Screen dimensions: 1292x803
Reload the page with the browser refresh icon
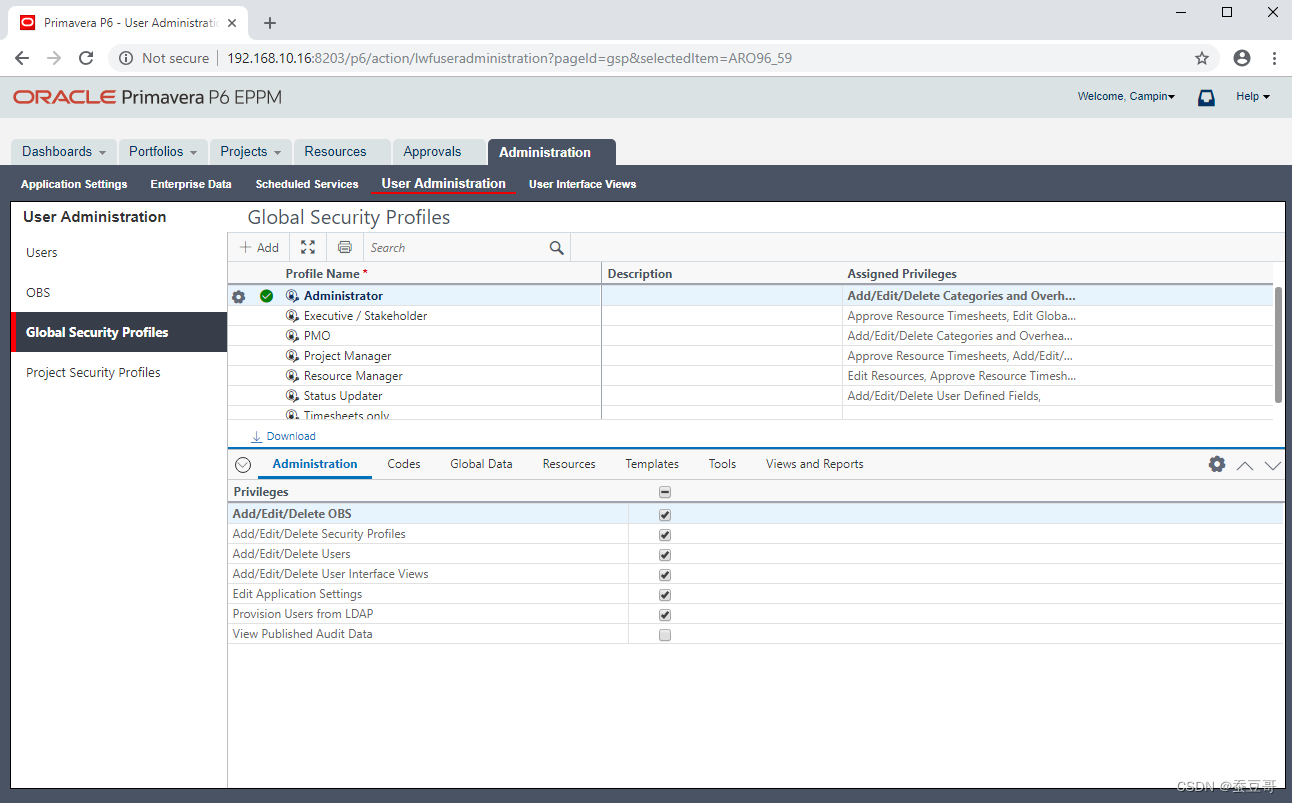click(x=86, y=58)
